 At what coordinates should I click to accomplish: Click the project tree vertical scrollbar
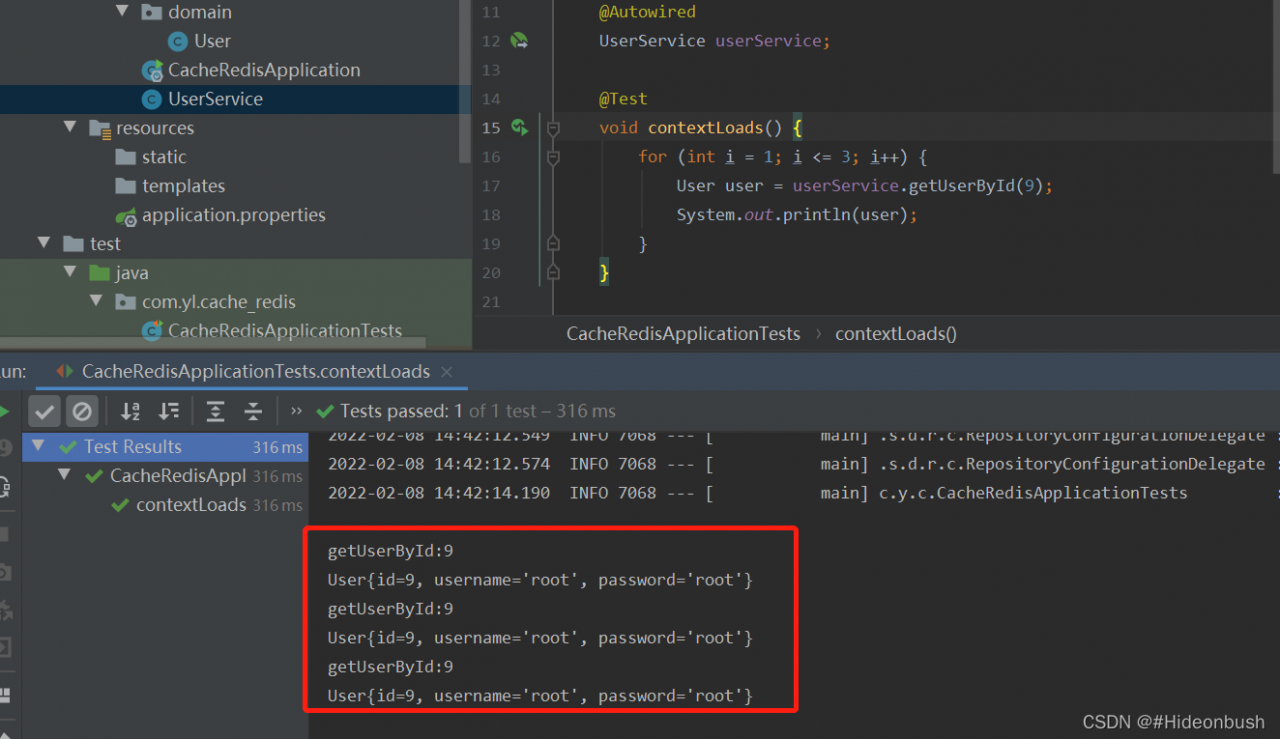coord(465,80)
